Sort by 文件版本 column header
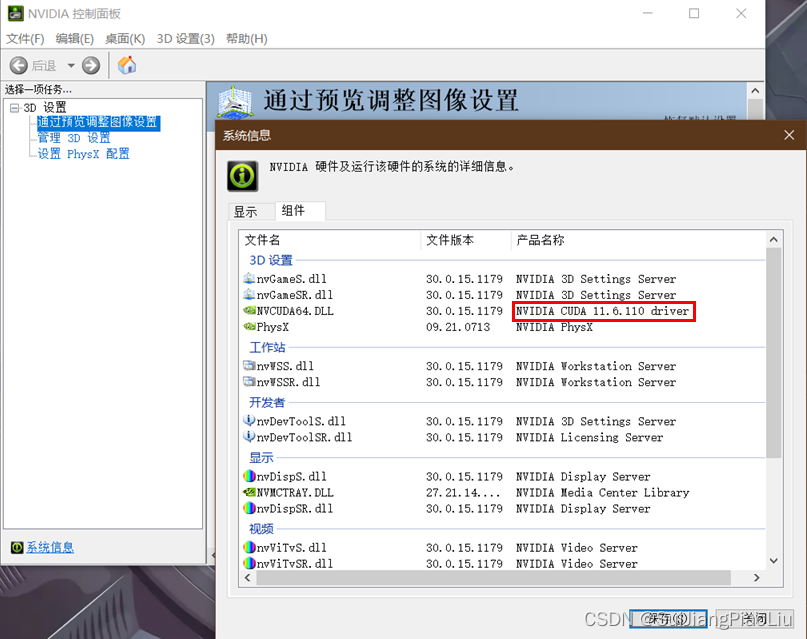The image size is (807, 639). pos(466,240)
